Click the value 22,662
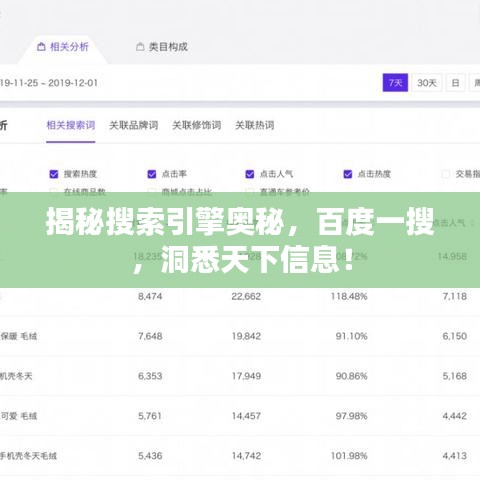This screenshot has width=480, height=480. [246, 296]
